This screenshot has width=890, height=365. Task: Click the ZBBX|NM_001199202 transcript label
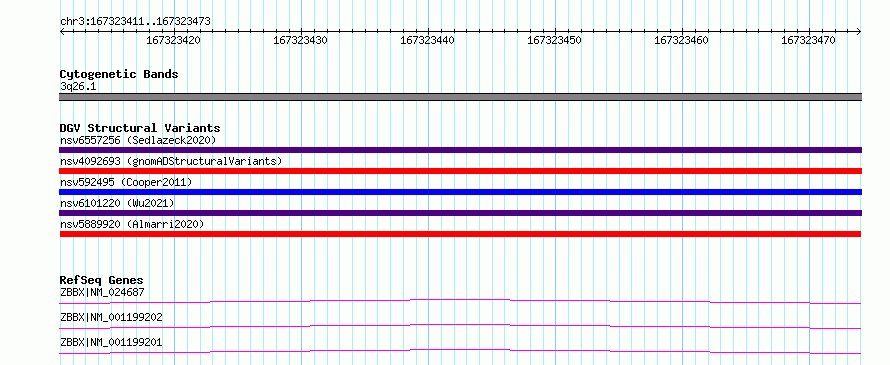point(111,317)
